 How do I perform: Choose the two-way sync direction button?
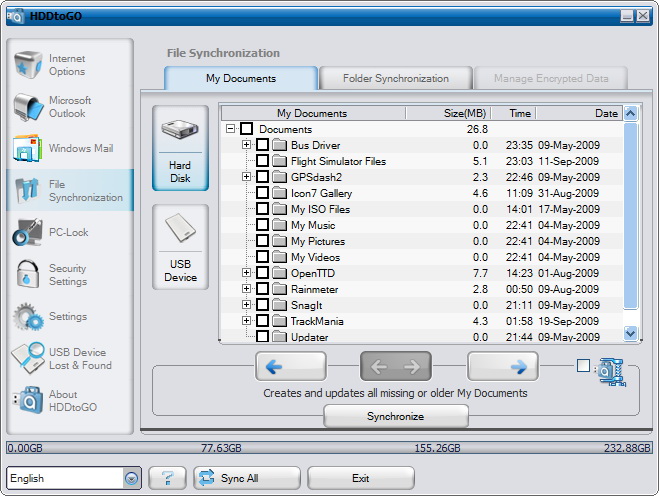[x=395, y=367]
